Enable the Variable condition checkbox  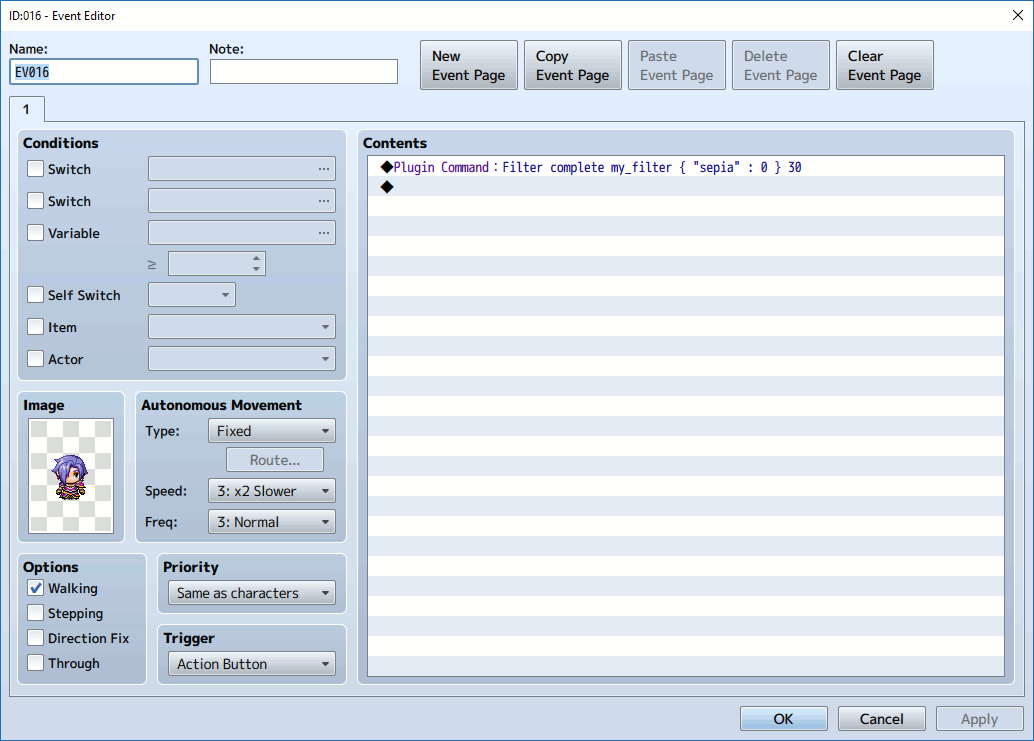click(36, 233)
